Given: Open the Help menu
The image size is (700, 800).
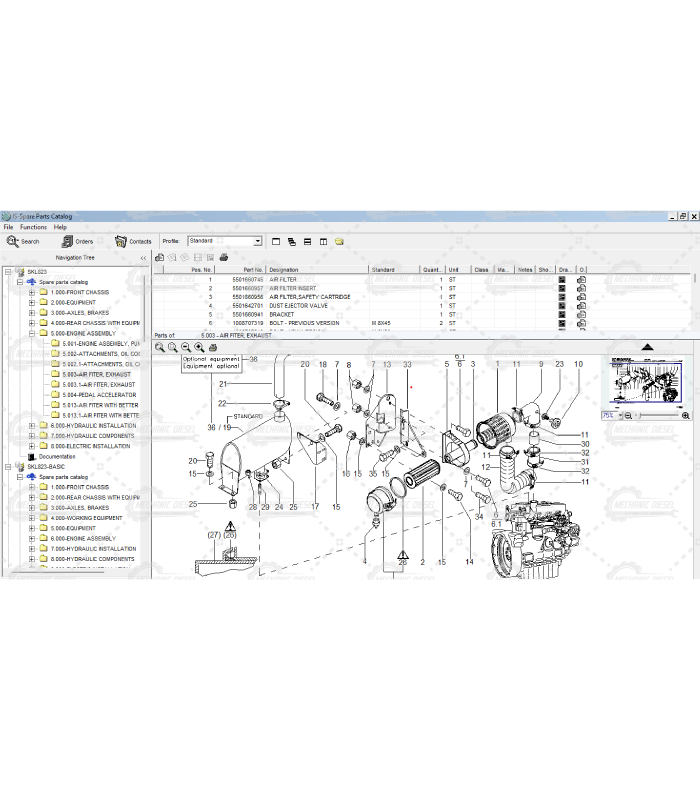Looking at the screenshot, I should (x=60, y=227).
